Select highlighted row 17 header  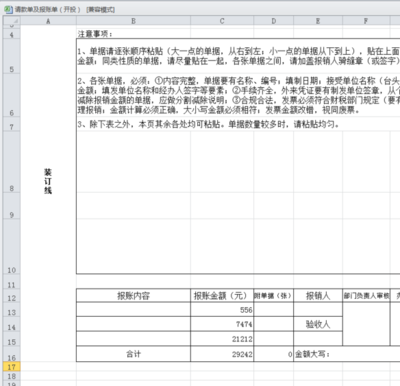pos(11,367)
